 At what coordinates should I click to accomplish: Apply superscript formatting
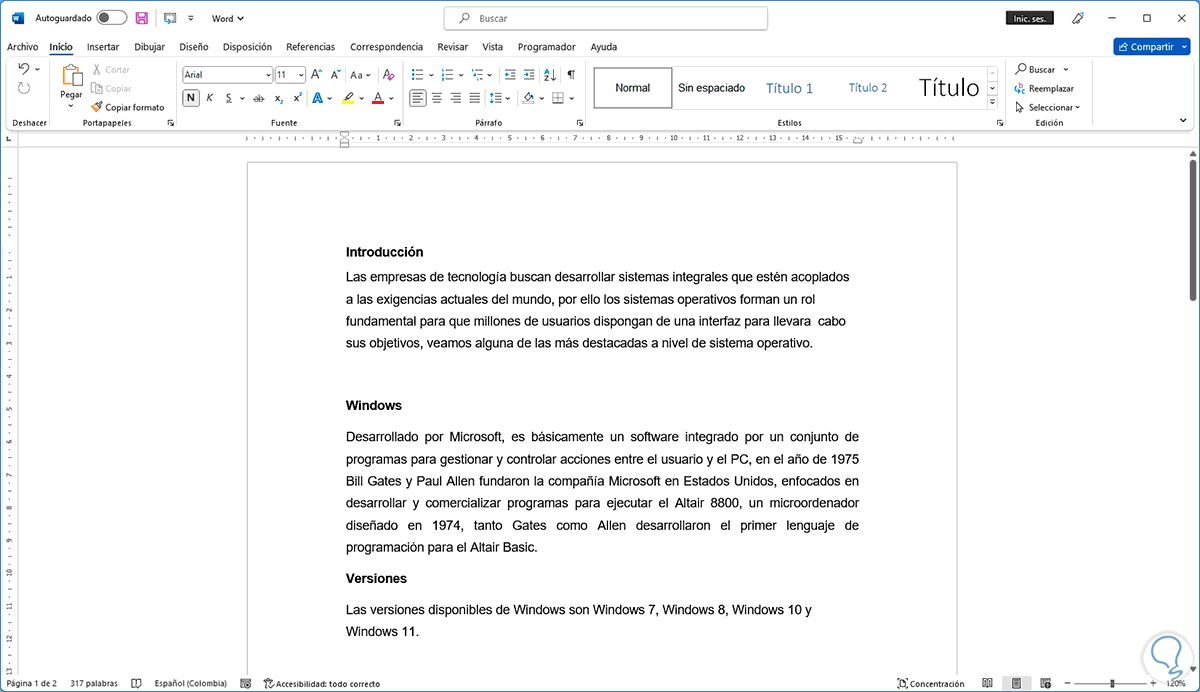[x=297, y=98]
